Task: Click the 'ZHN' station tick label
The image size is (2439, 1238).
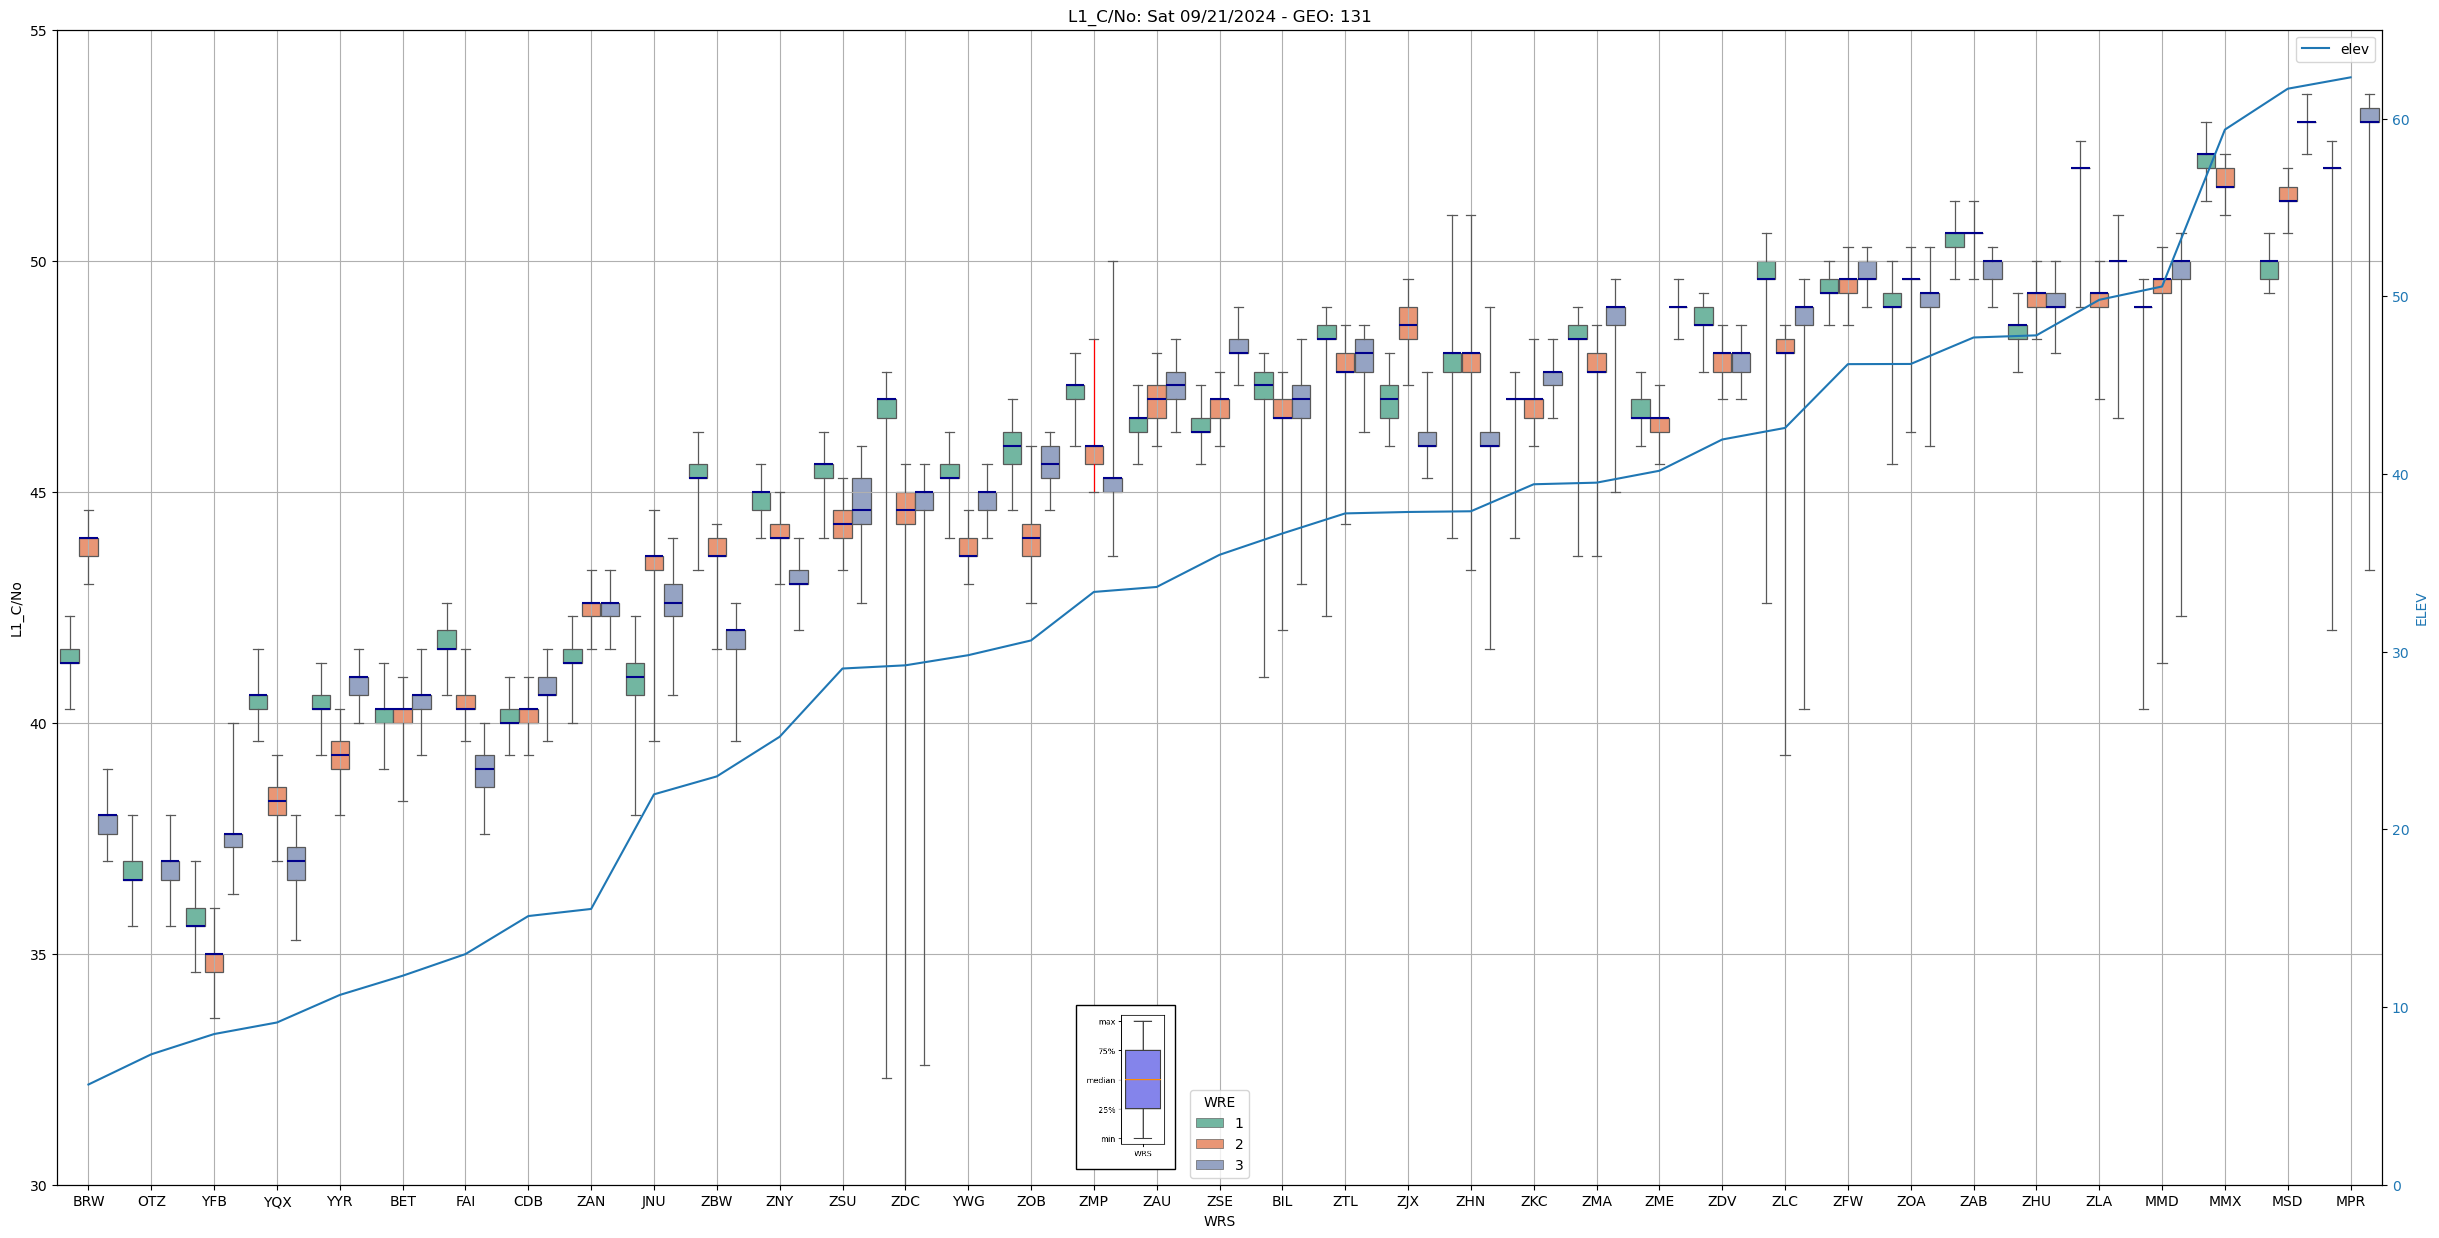Action: [x=1471, y=1201]
